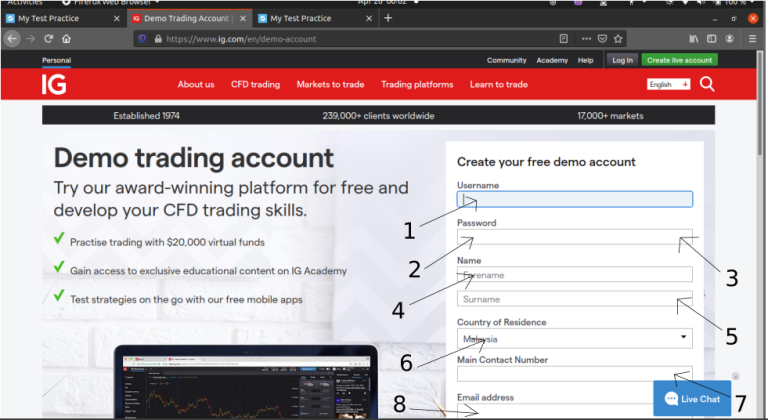Open the Learn to trade menu
Viewport: 768px width, 420px height.
pyautogui.click(x=499, y=84)
